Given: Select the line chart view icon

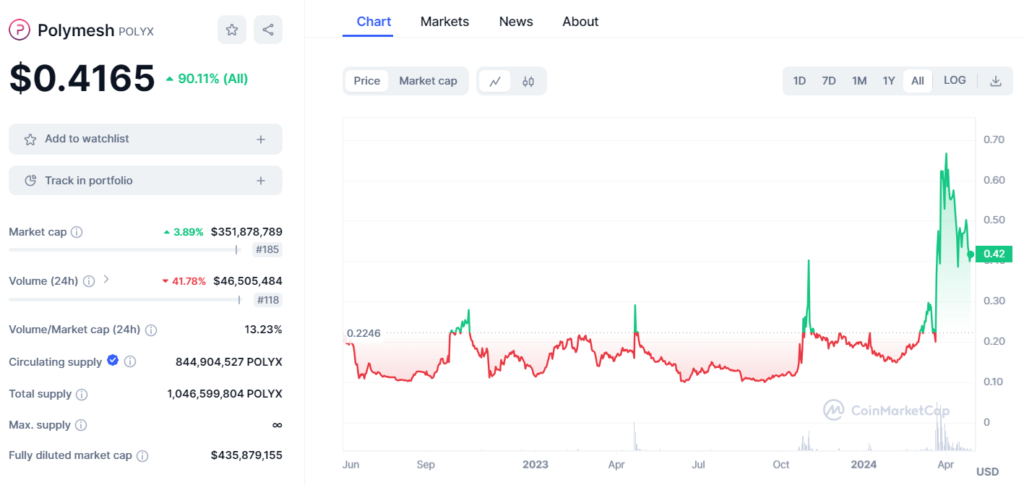Looking at the screenshot, I should click(495, 81).
